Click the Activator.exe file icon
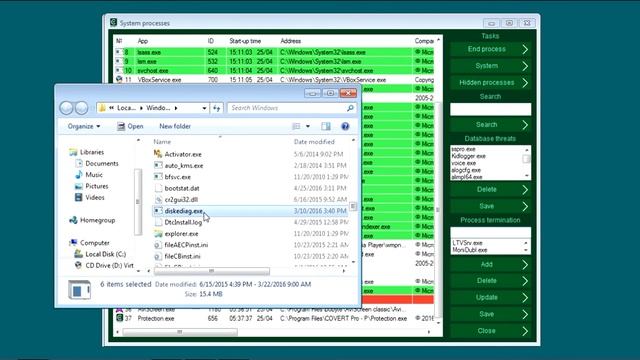The height and width of the screenshot is (360, 640). (158, 154)
